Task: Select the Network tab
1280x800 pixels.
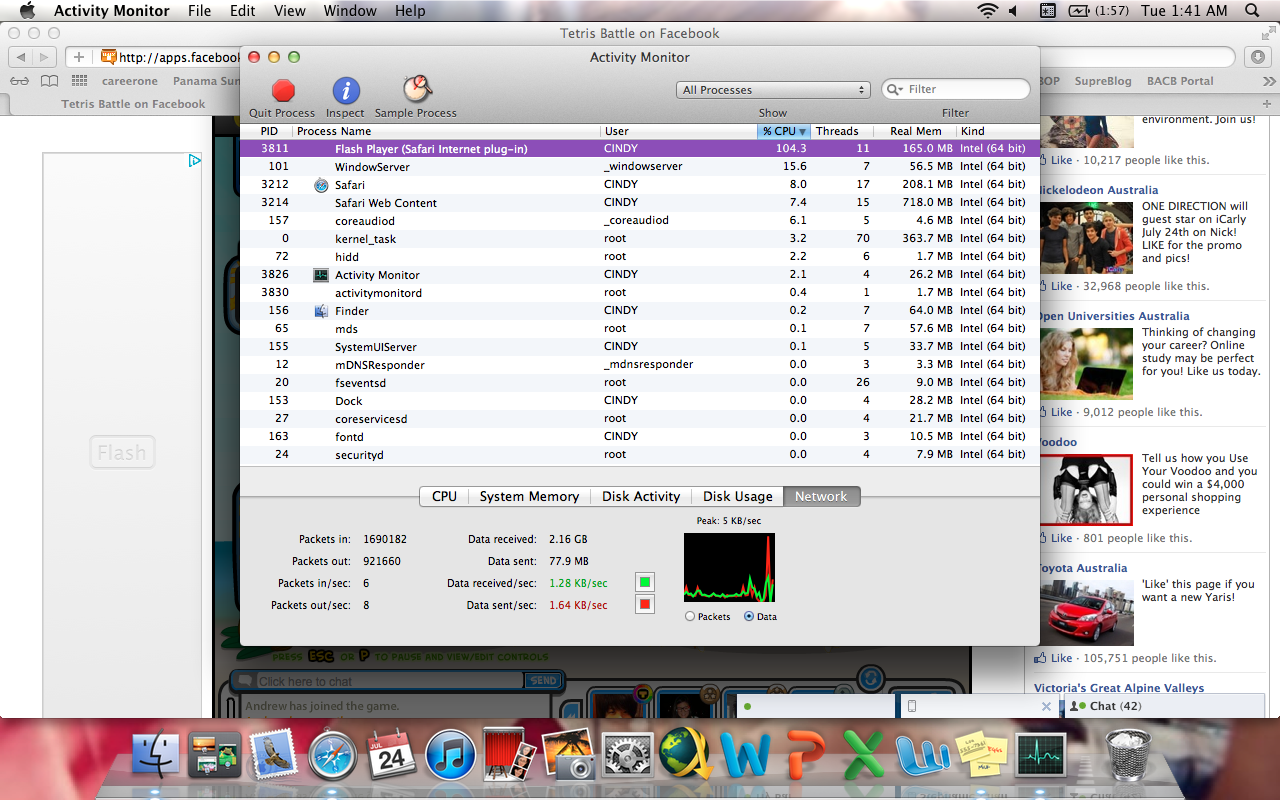Action: [821, 496]
